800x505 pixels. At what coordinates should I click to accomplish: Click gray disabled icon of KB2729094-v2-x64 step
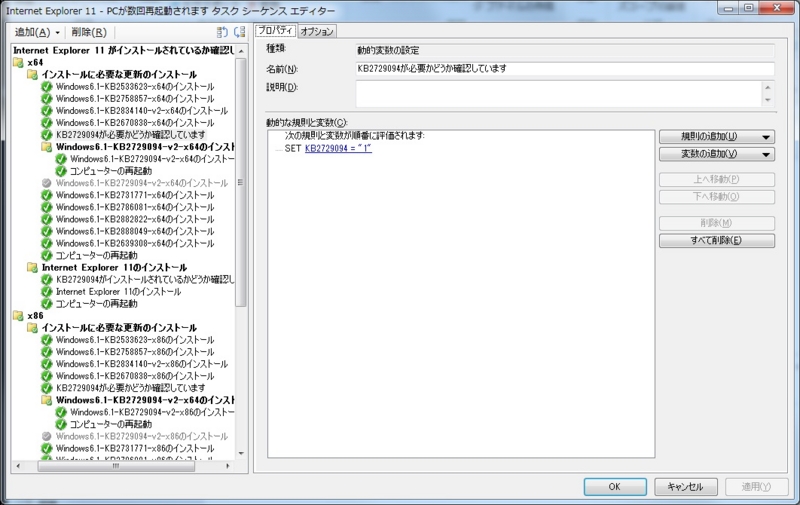click(47, 183)
